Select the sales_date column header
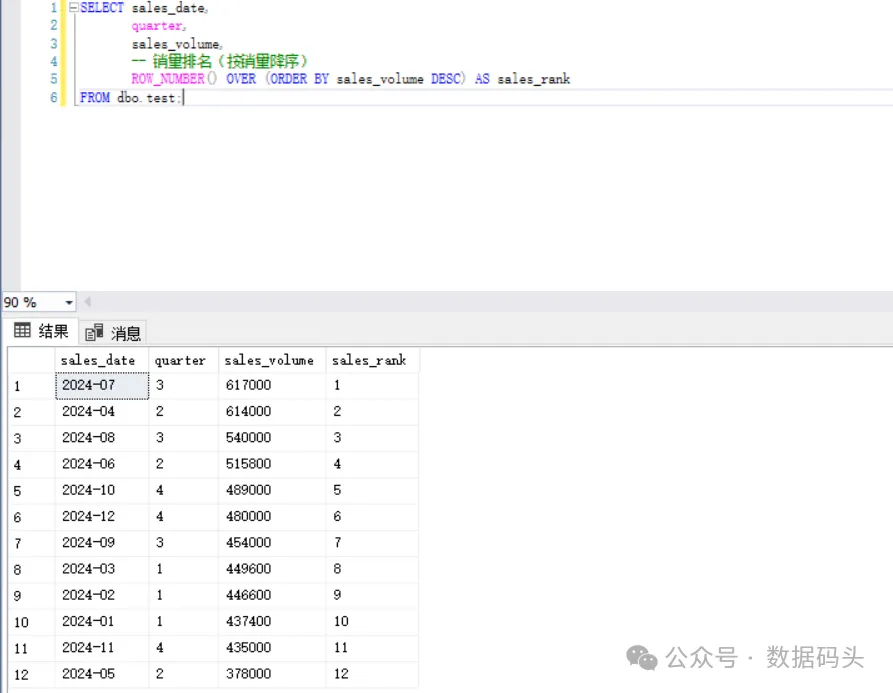893x693 pixels. click(x=102, y=360)
